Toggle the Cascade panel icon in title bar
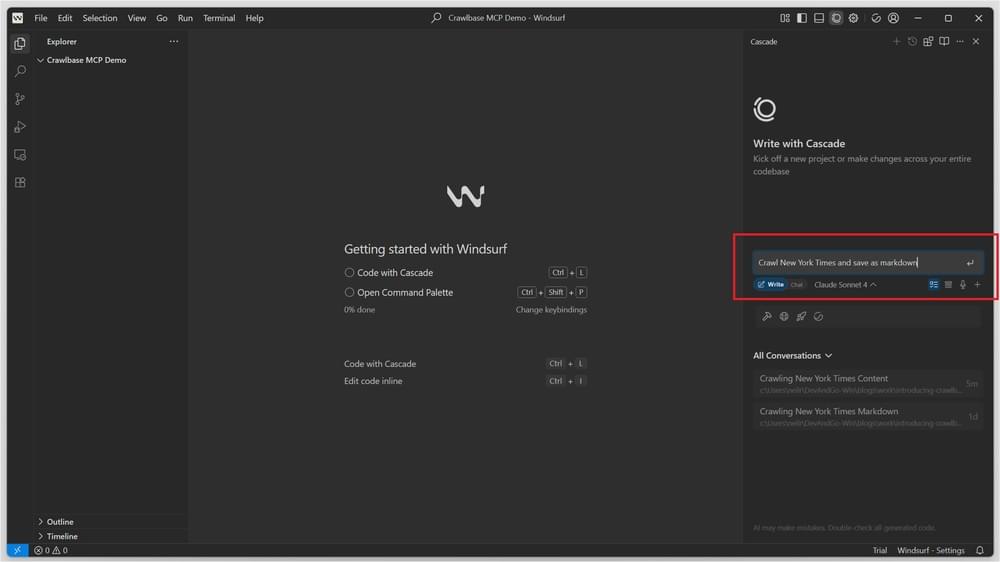 tap(836, 18)
